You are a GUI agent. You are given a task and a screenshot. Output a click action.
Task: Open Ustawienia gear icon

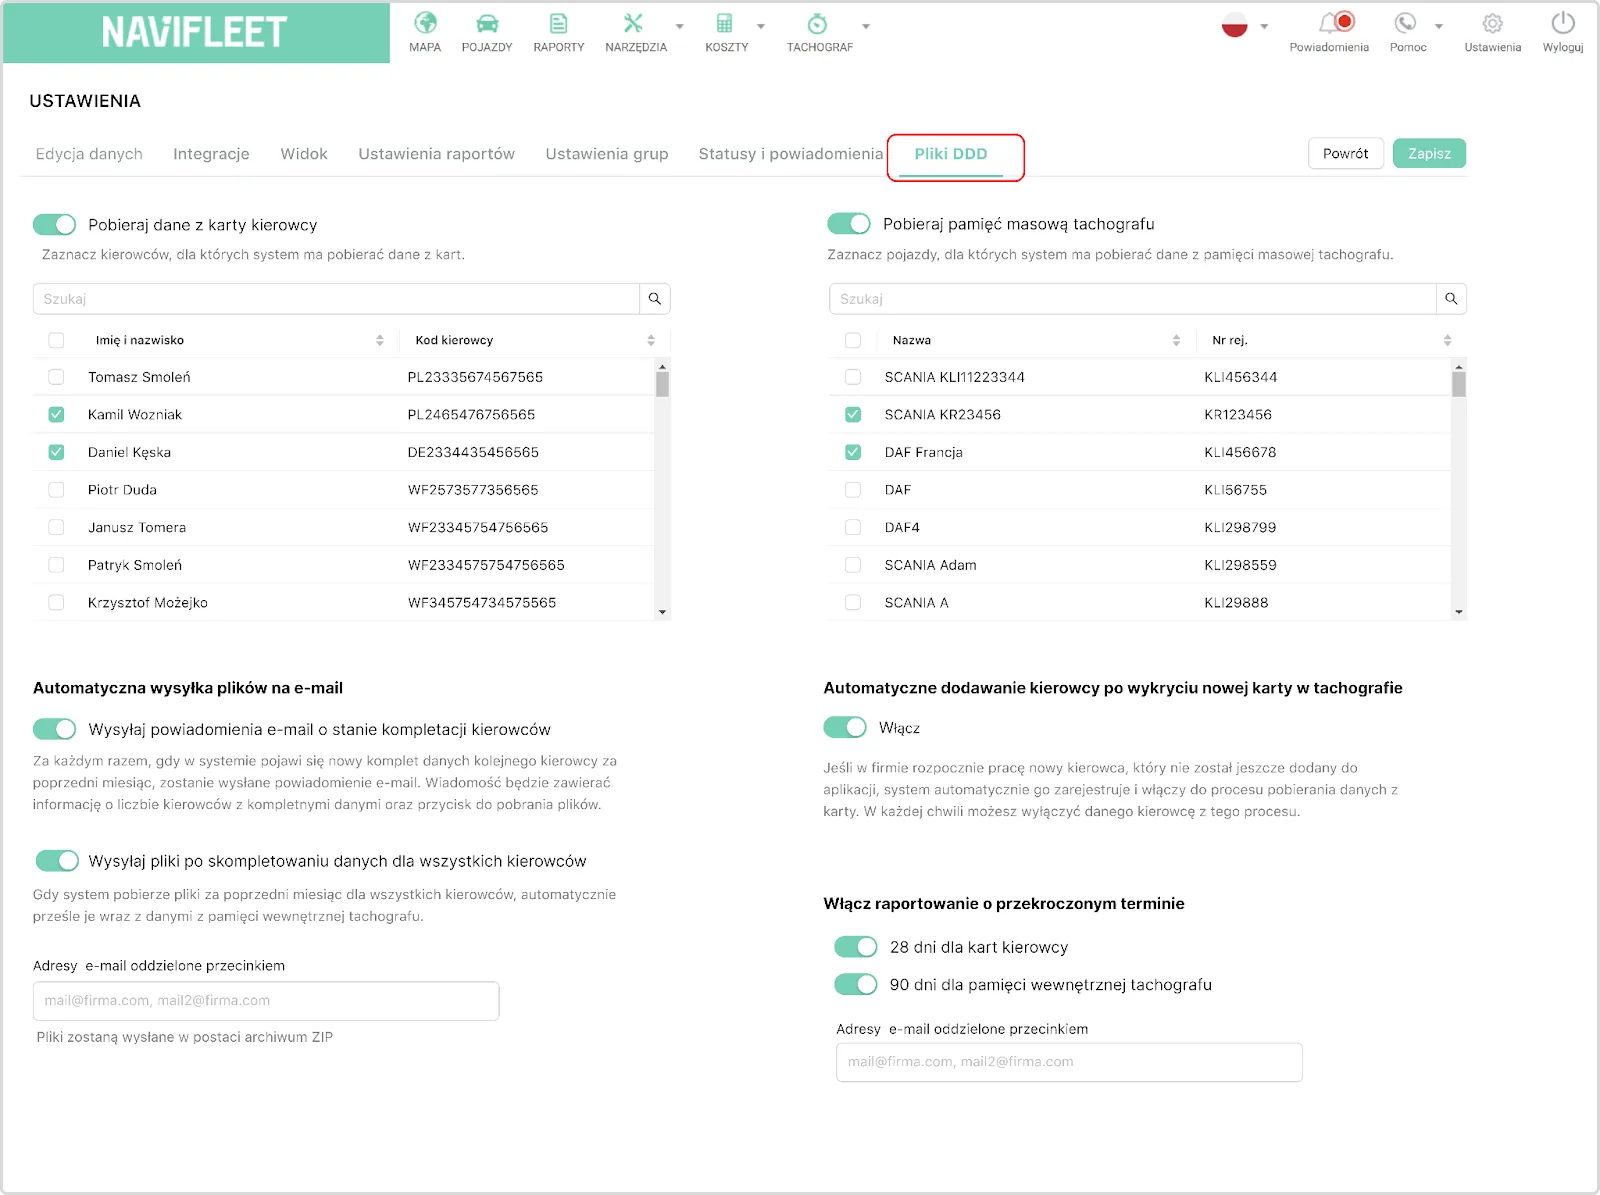(x=1493, y=23)
